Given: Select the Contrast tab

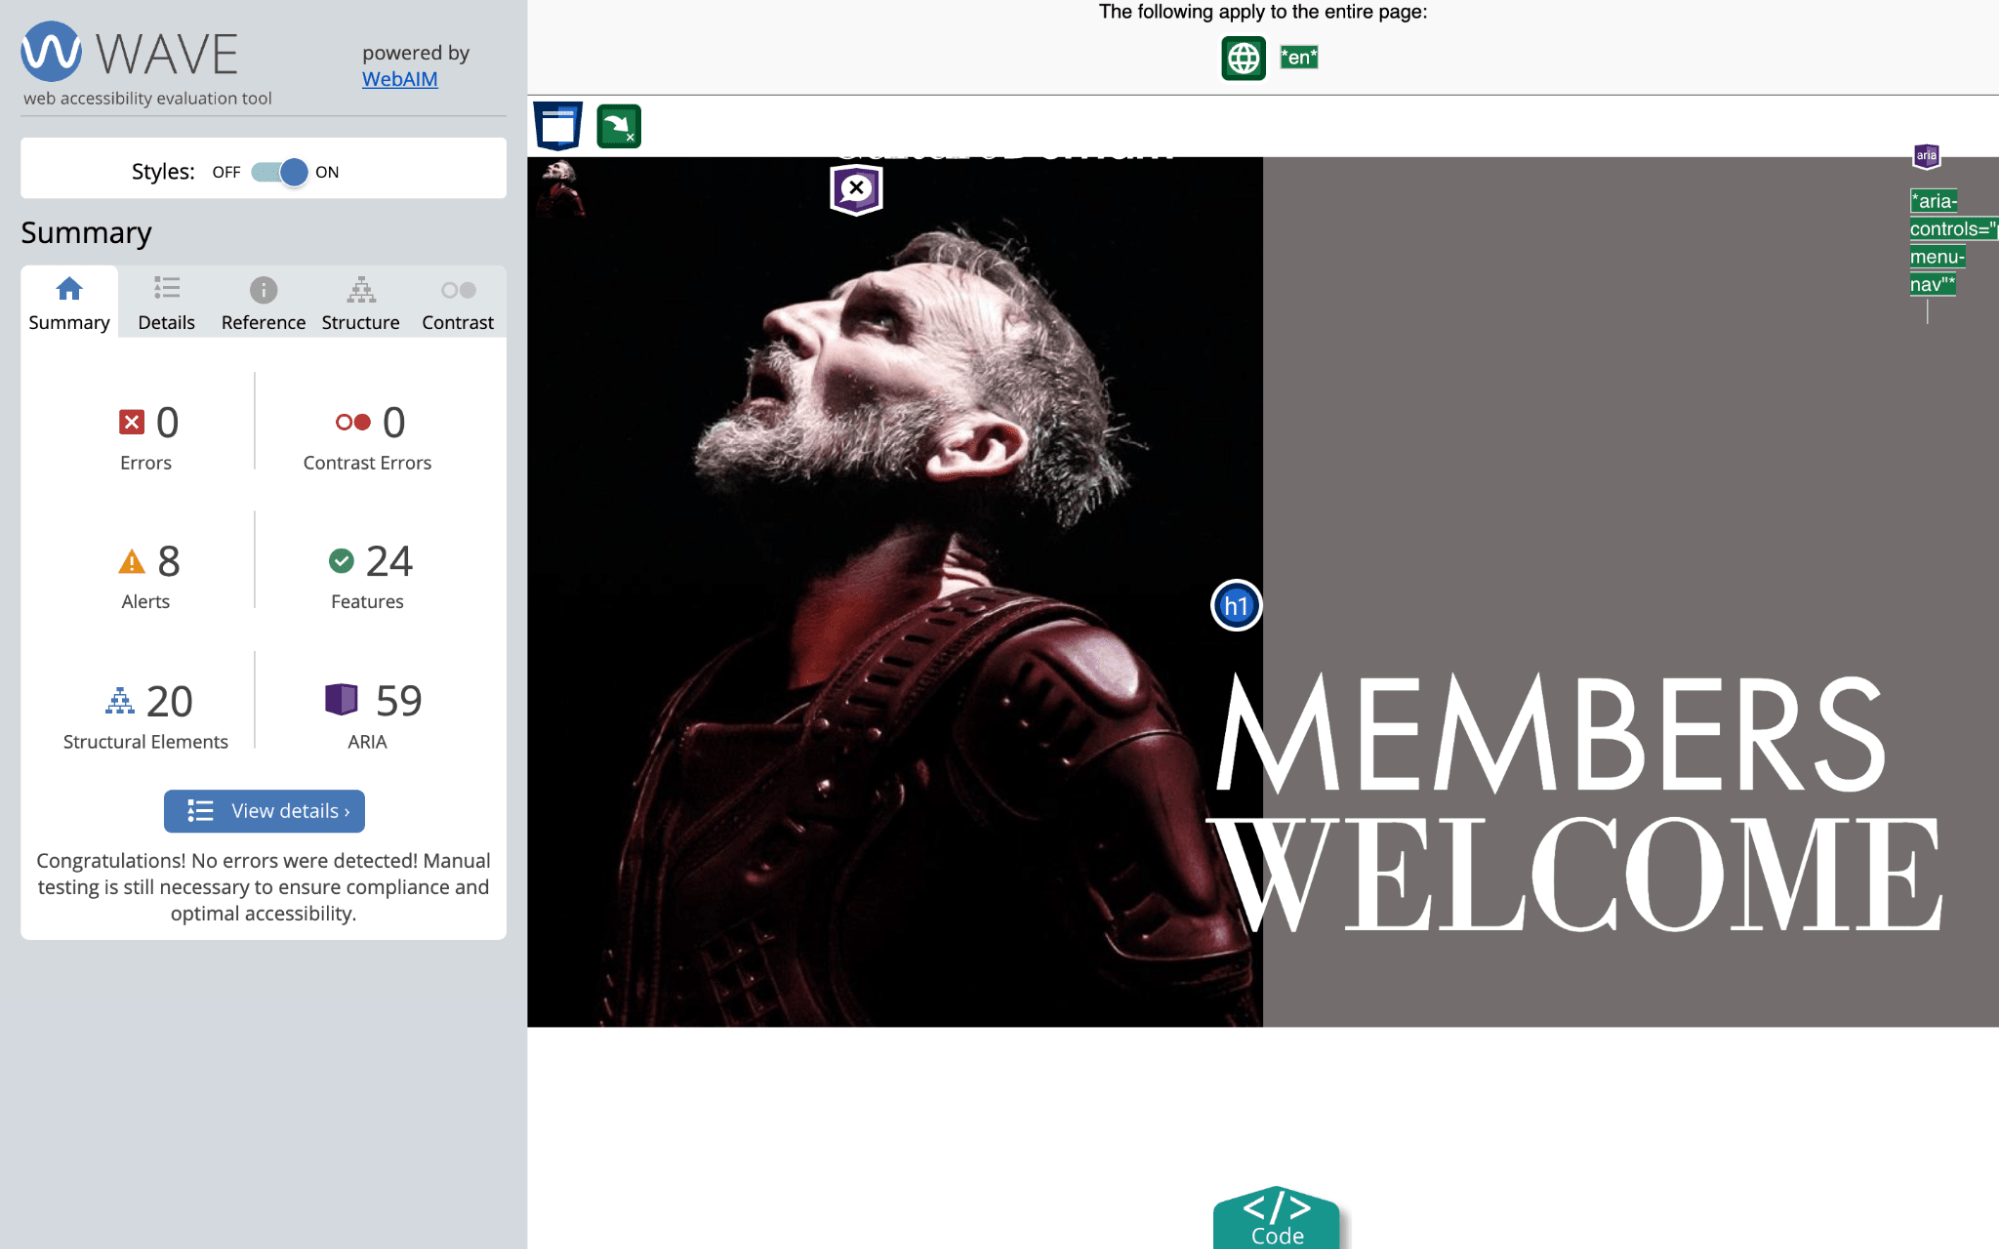Looking at the screenshot, I should (458, 304).
